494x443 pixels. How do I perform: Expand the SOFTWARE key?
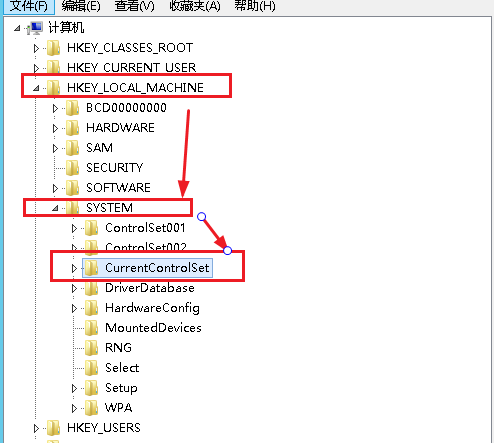(x=55, y=188)
